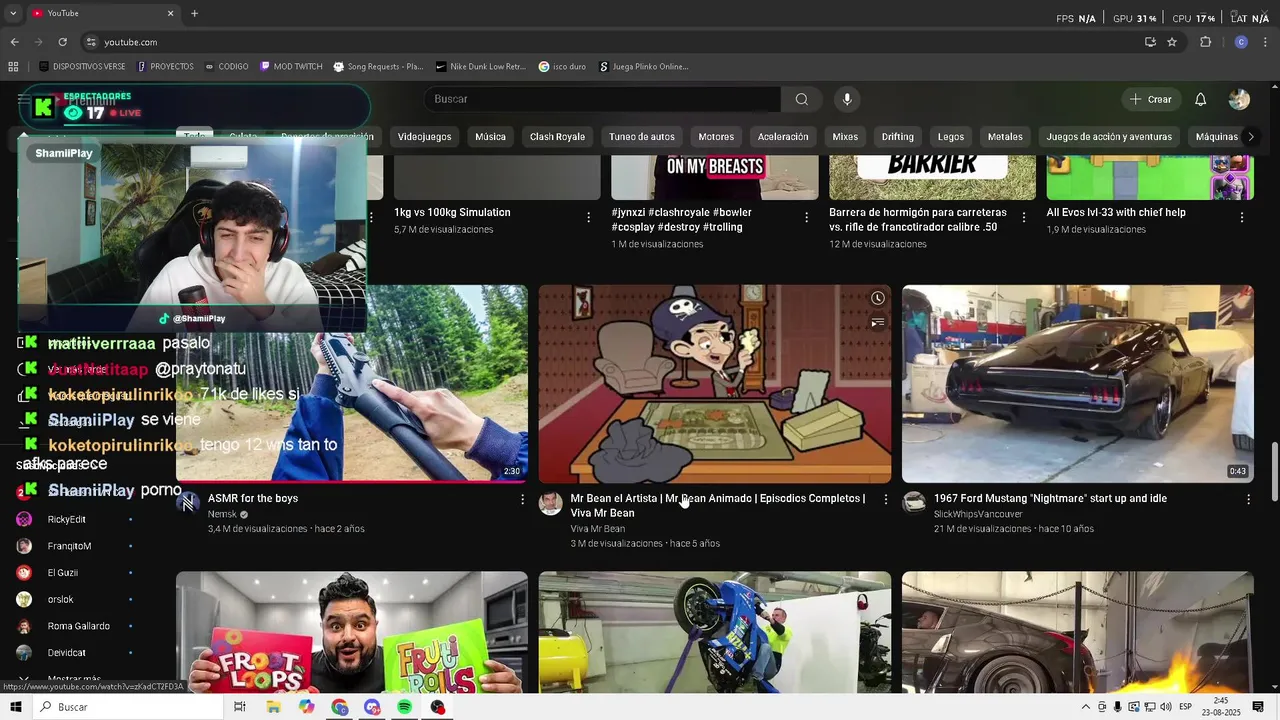This screenshot has height=720, width=1280.
Task: Open the SlickWhipsVancouver channel avatar
Action: click(x=914, y=503)
